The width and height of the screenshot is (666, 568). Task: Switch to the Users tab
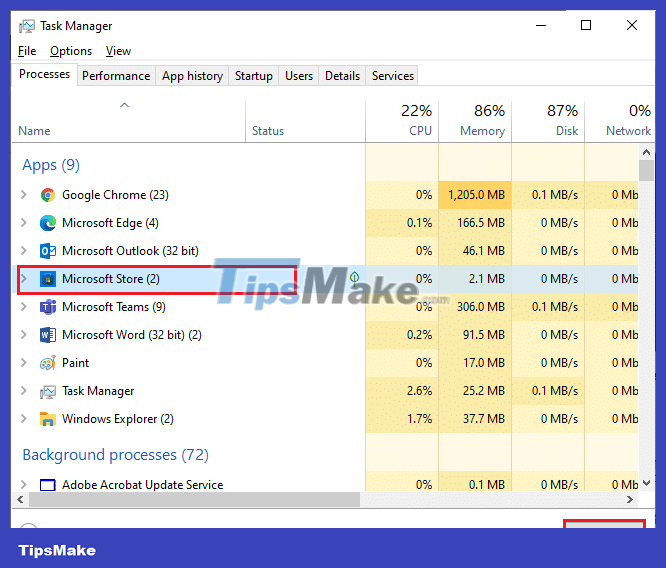[x=299, y=76]
